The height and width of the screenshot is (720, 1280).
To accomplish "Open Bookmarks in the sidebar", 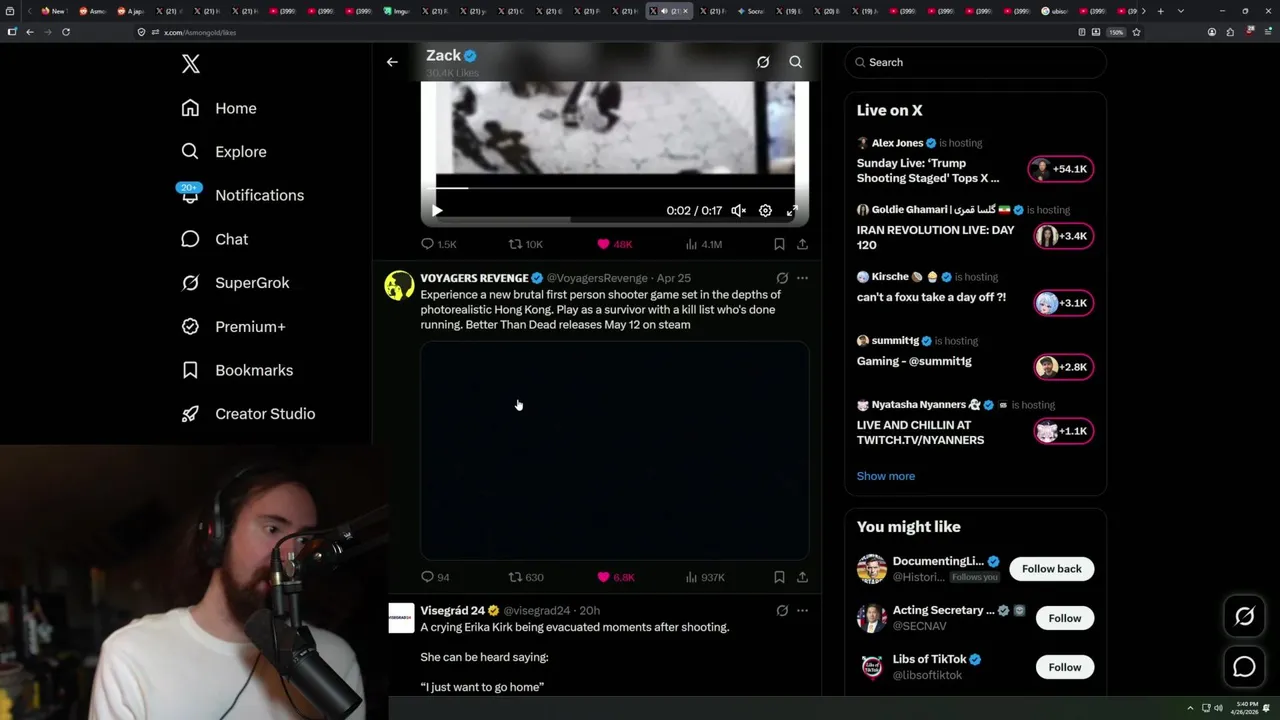I will [x=237, y=370].
